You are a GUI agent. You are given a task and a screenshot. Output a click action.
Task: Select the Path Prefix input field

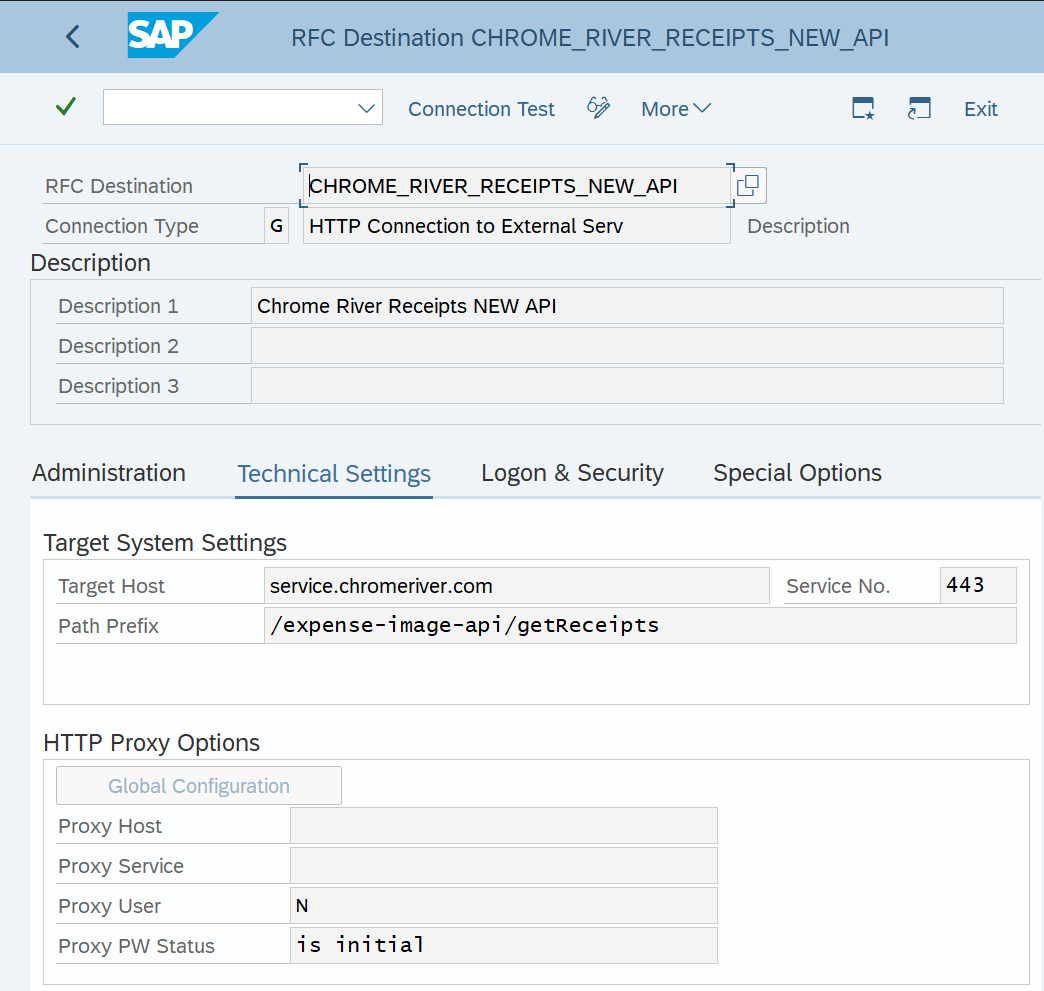coord(640,626)
